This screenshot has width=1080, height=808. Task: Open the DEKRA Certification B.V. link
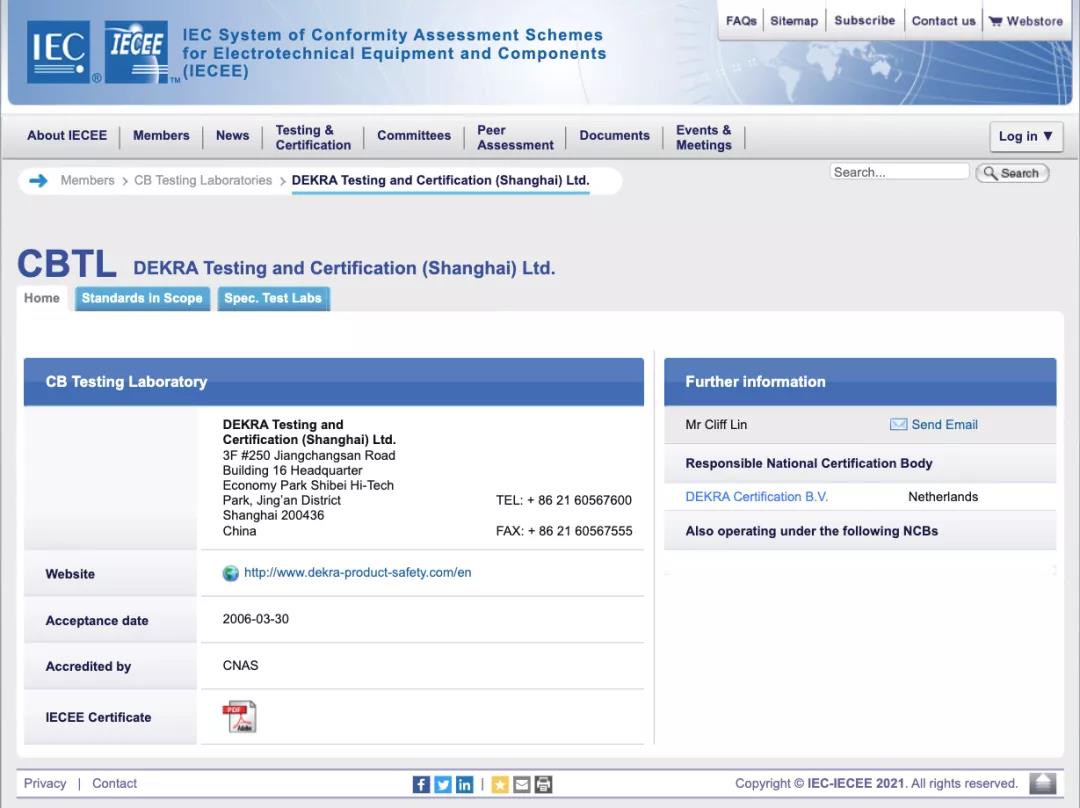[x=756, y=497]
